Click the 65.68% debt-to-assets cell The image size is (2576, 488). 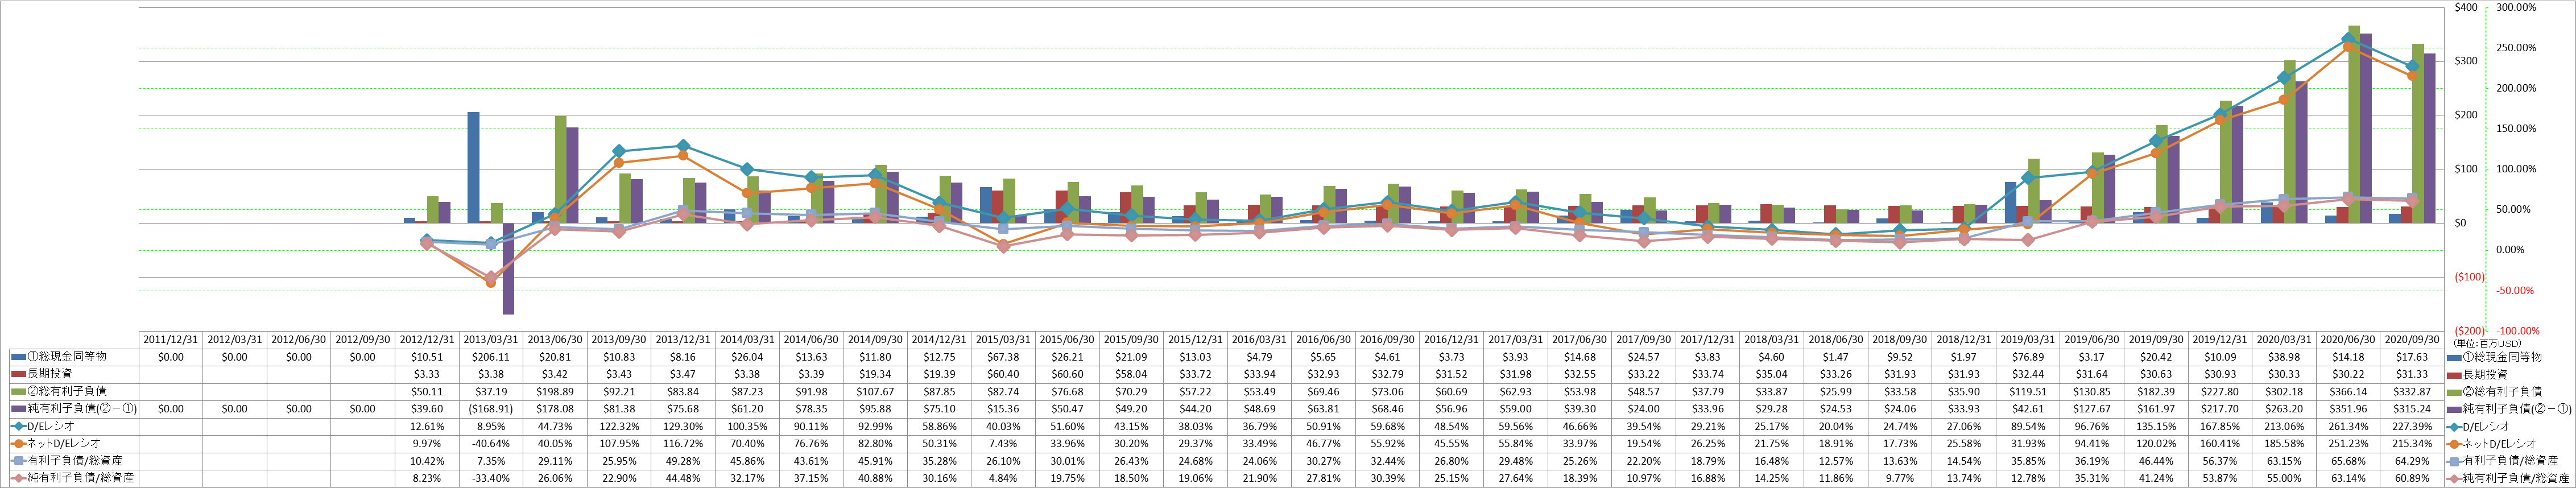click(2347, 461)
